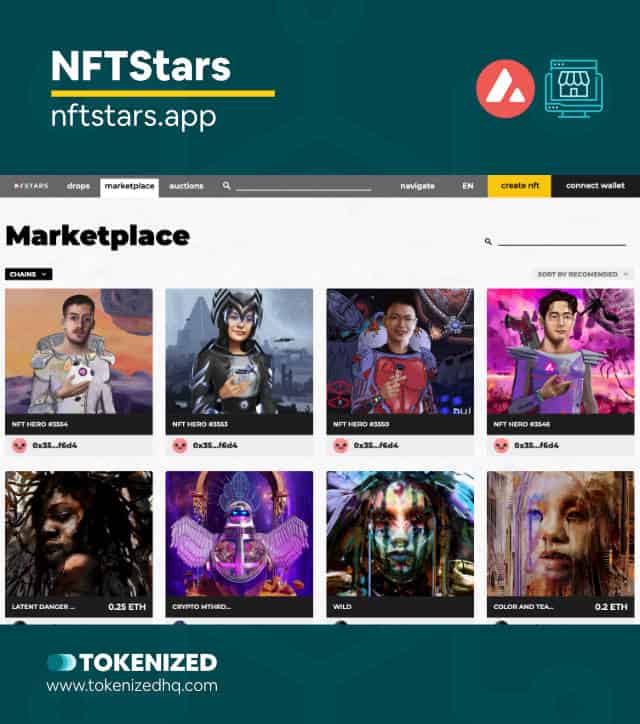This screenshot has width=640, height=724.
Task: Open the EN language selector
Action: [468, 186]
